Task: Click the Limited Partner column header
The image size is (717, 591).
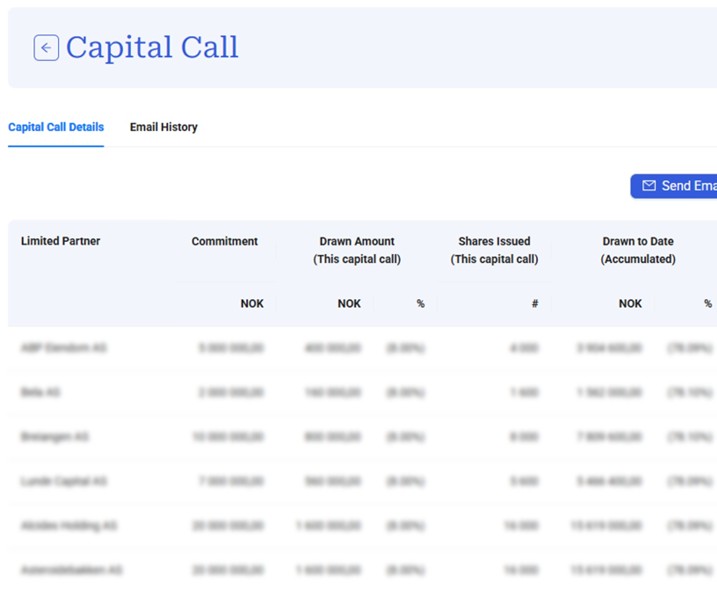Action: (61, 241)
